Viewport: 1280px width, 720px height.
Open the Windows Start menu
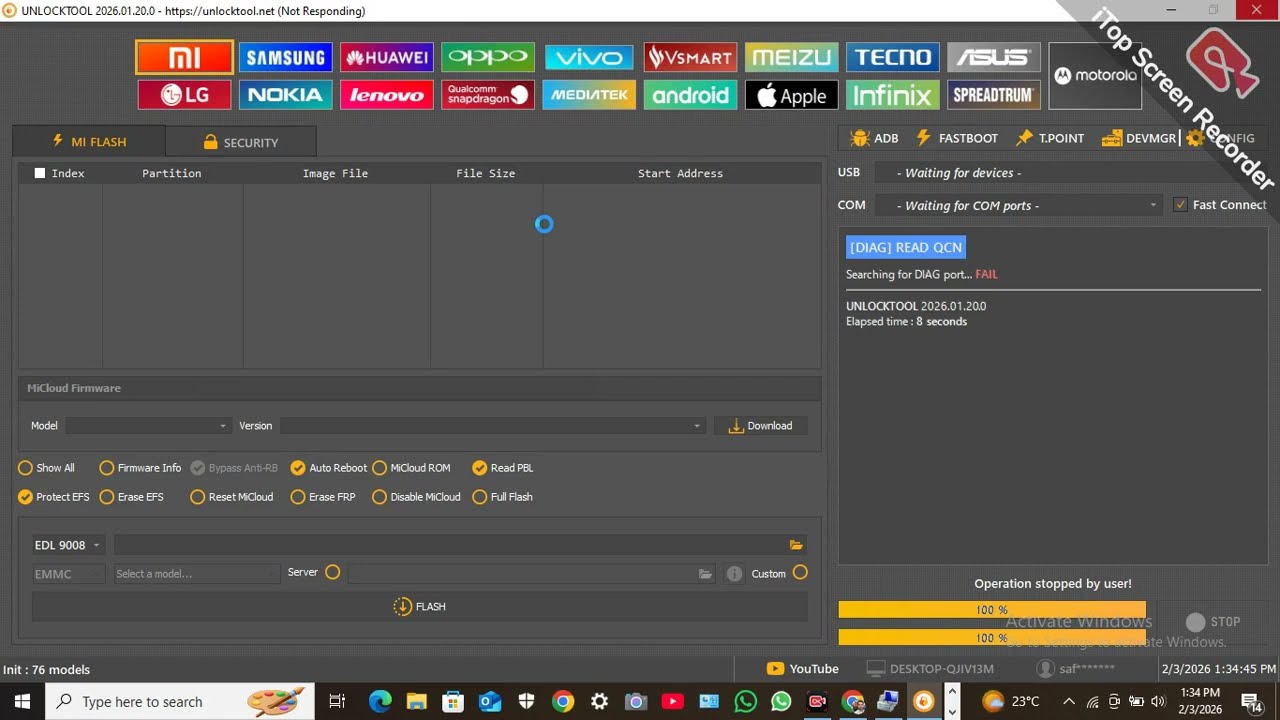tap(22, 701)
